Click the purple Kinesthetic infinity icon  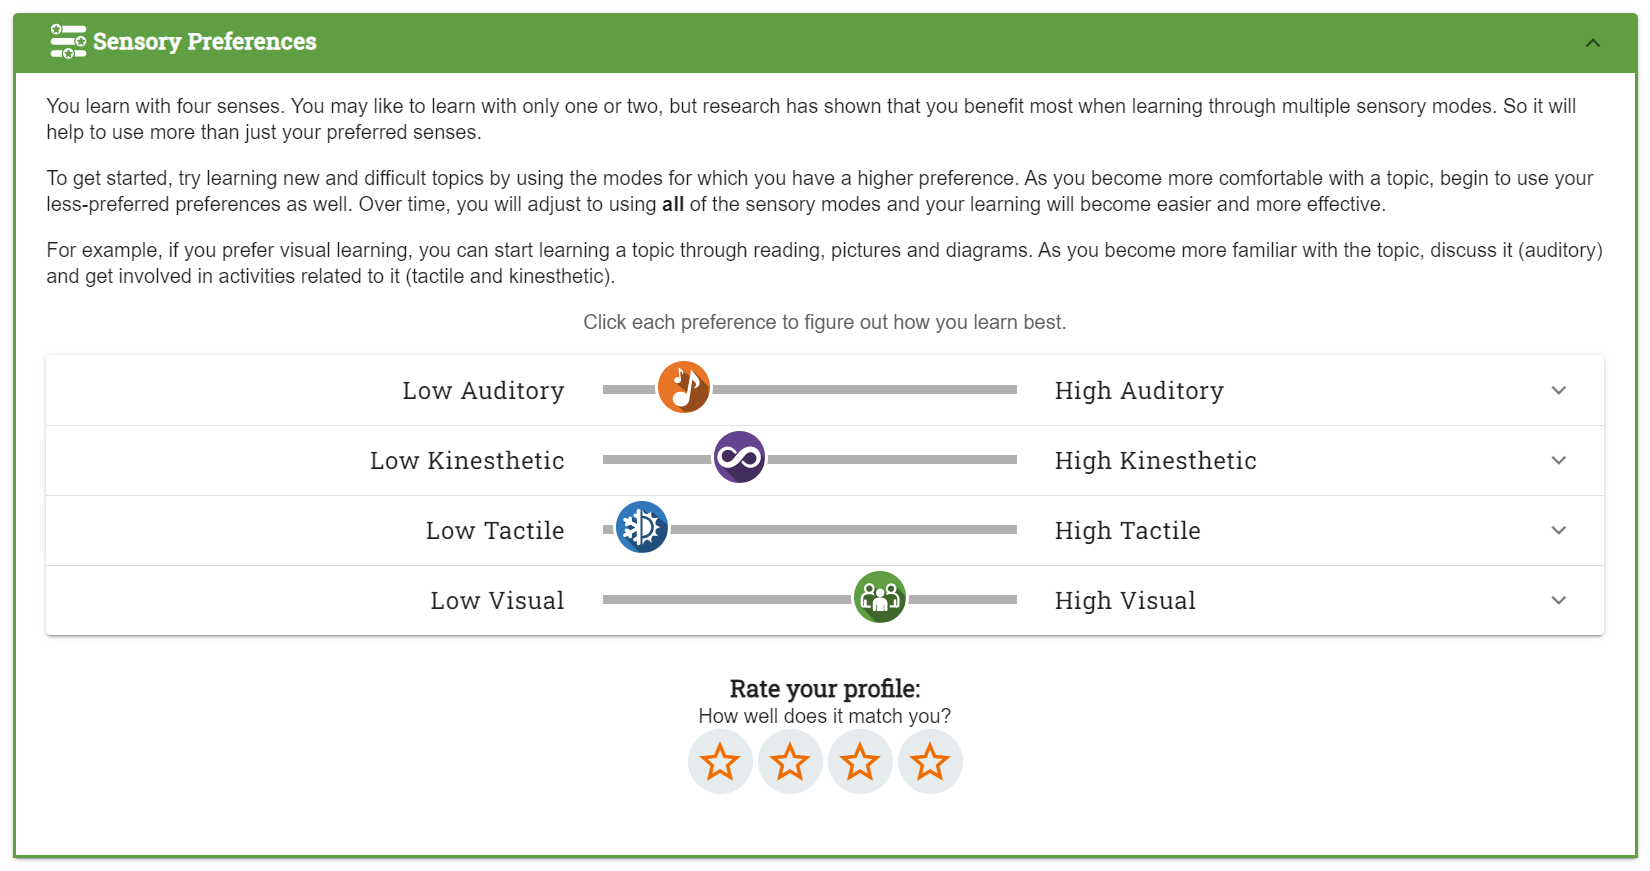[x=740, y=457]
